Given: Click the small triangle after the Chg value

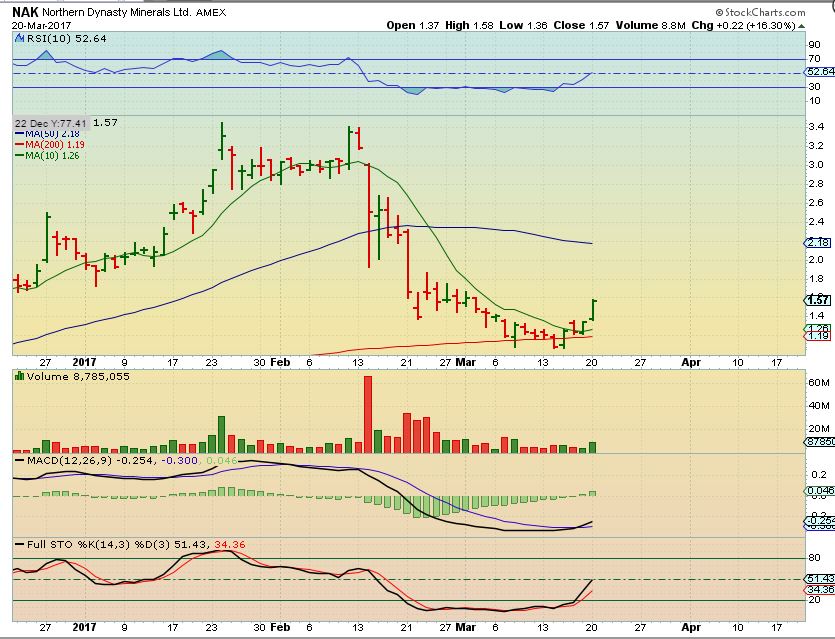Looking at the screenshot, I should (x=801, y=26).
